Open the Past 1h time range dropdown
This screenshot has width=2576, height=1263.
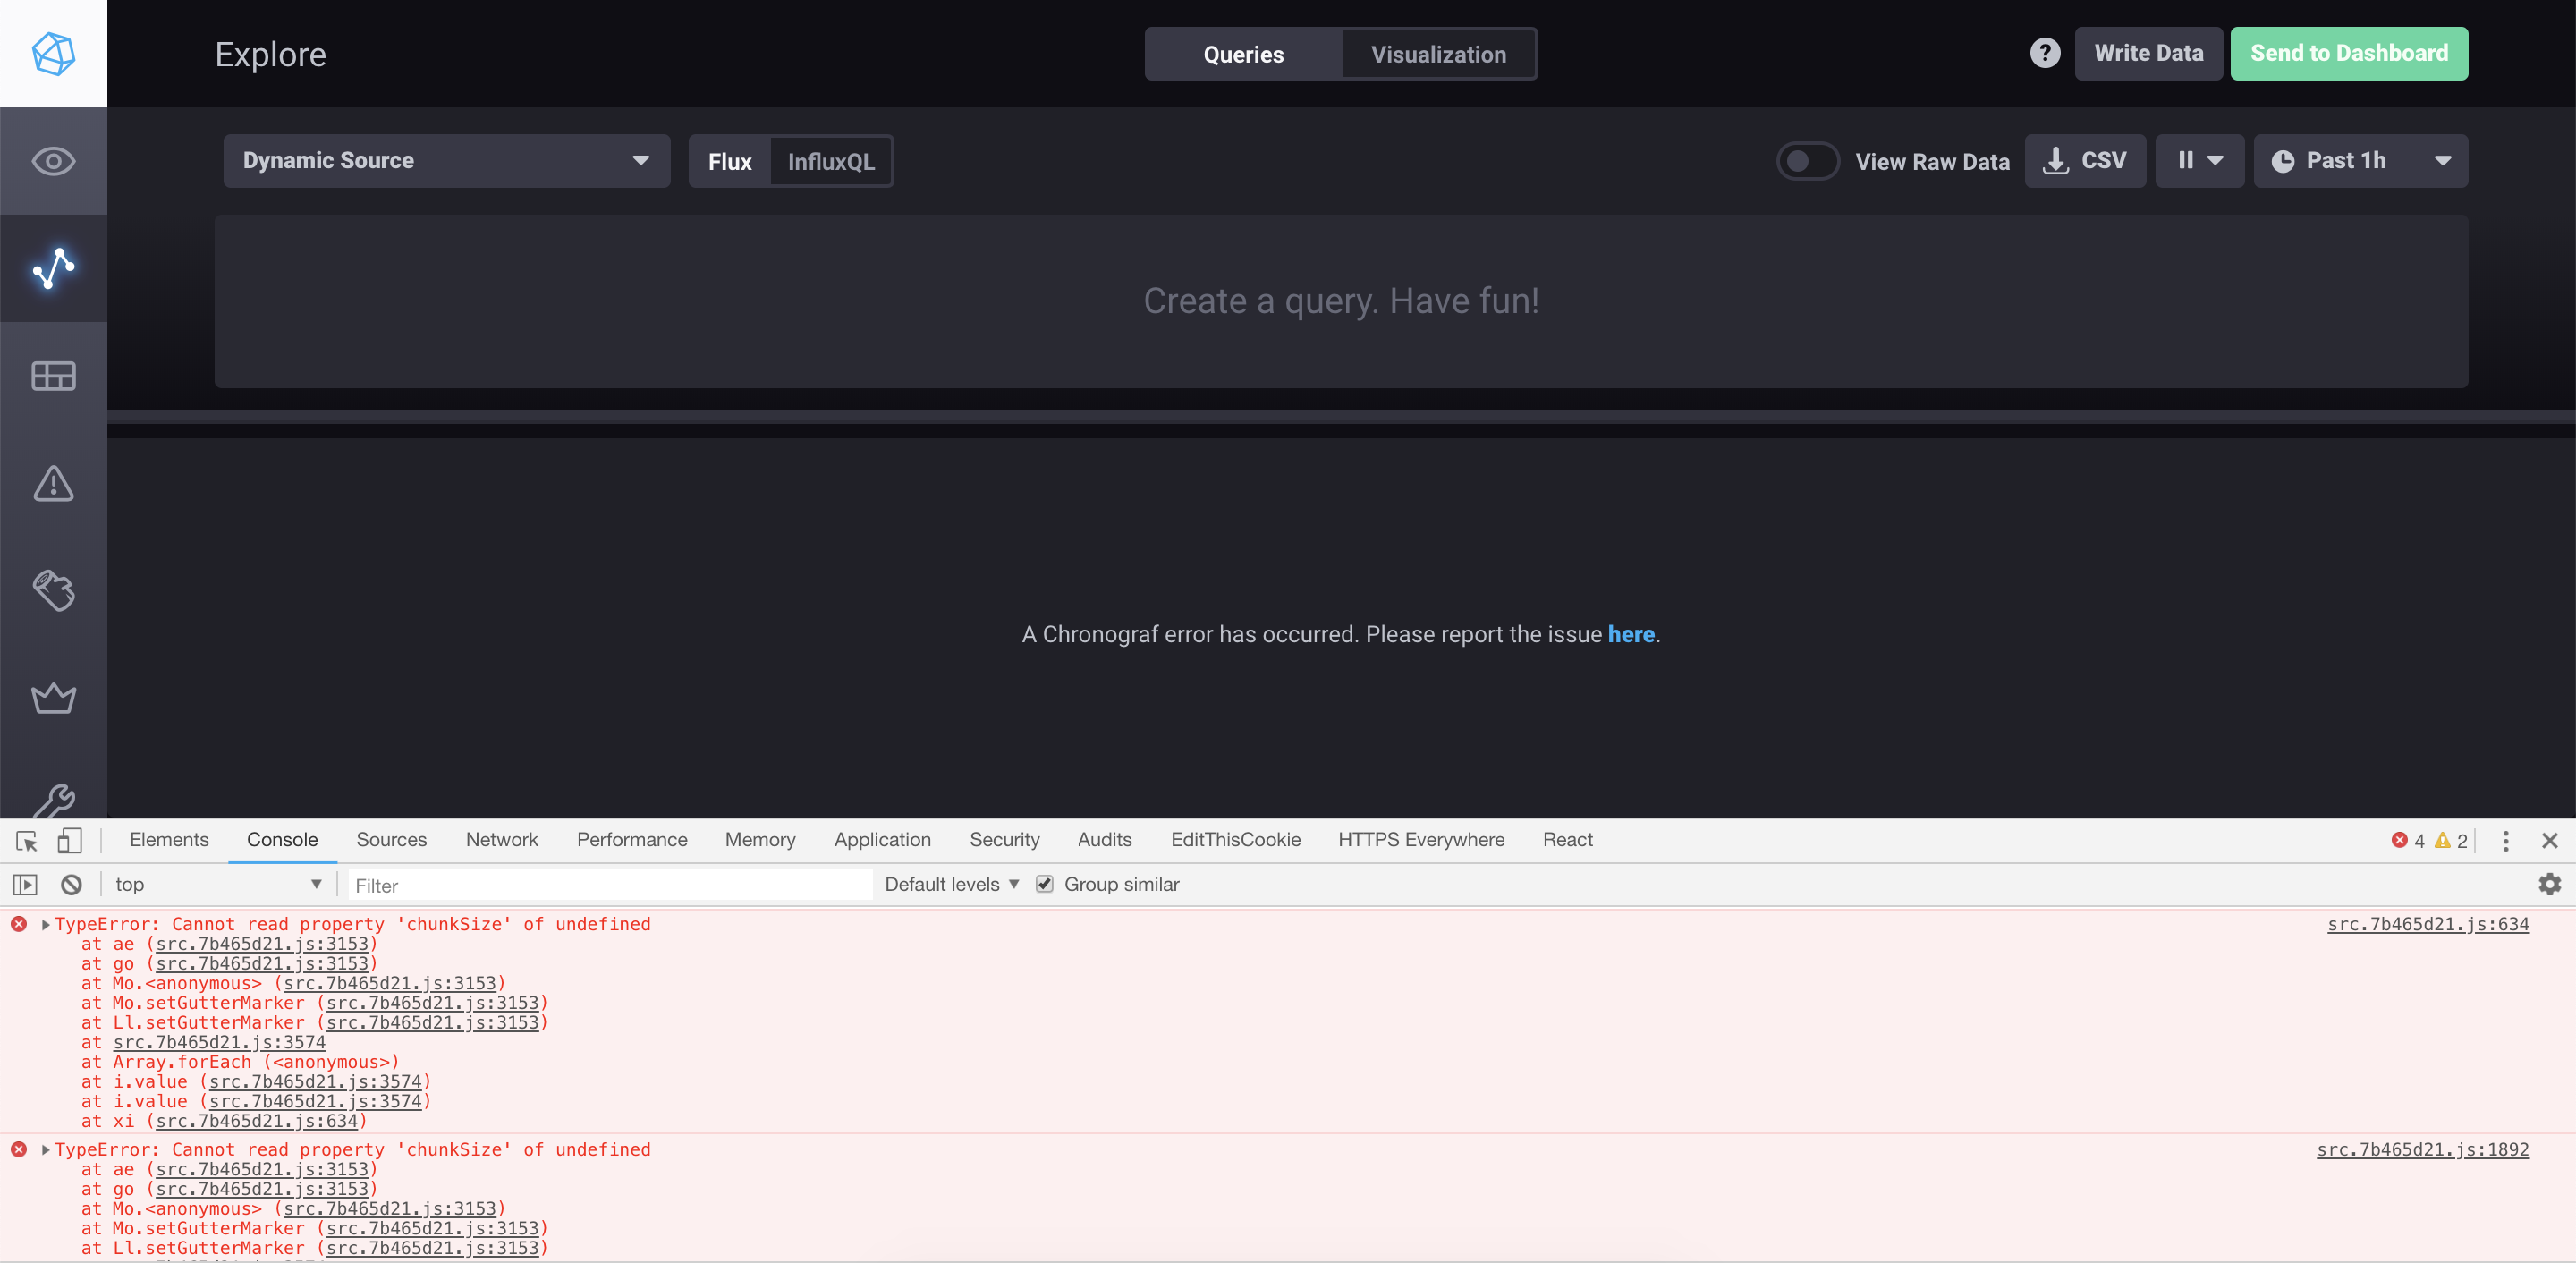tap(2361, 161)
